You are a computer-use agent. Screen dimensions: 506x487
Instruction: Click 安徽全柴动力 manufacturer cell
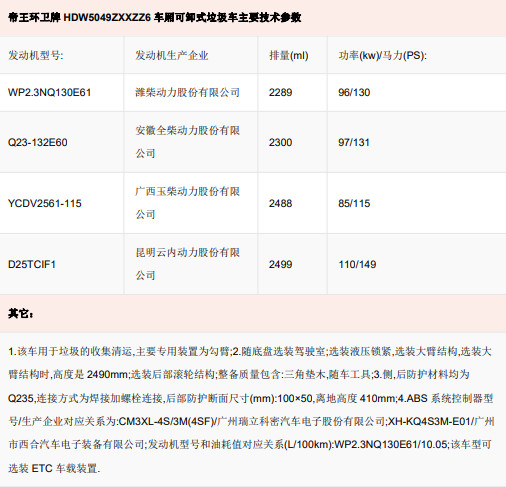tap(187, 142)
